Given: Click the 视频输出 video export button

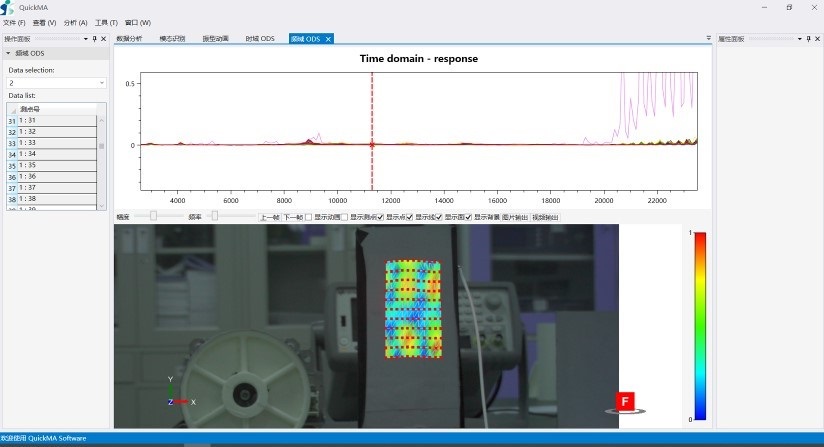Looking at the screenshot, I should point(545,217).
